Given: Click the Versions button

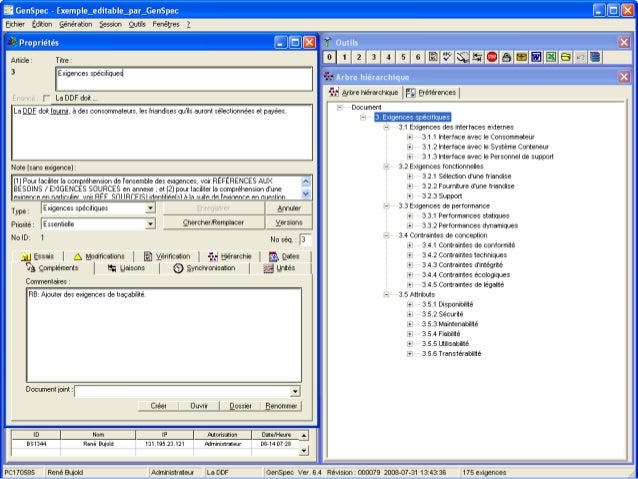Looking at the screenshot, I should (x=289, y=223).
